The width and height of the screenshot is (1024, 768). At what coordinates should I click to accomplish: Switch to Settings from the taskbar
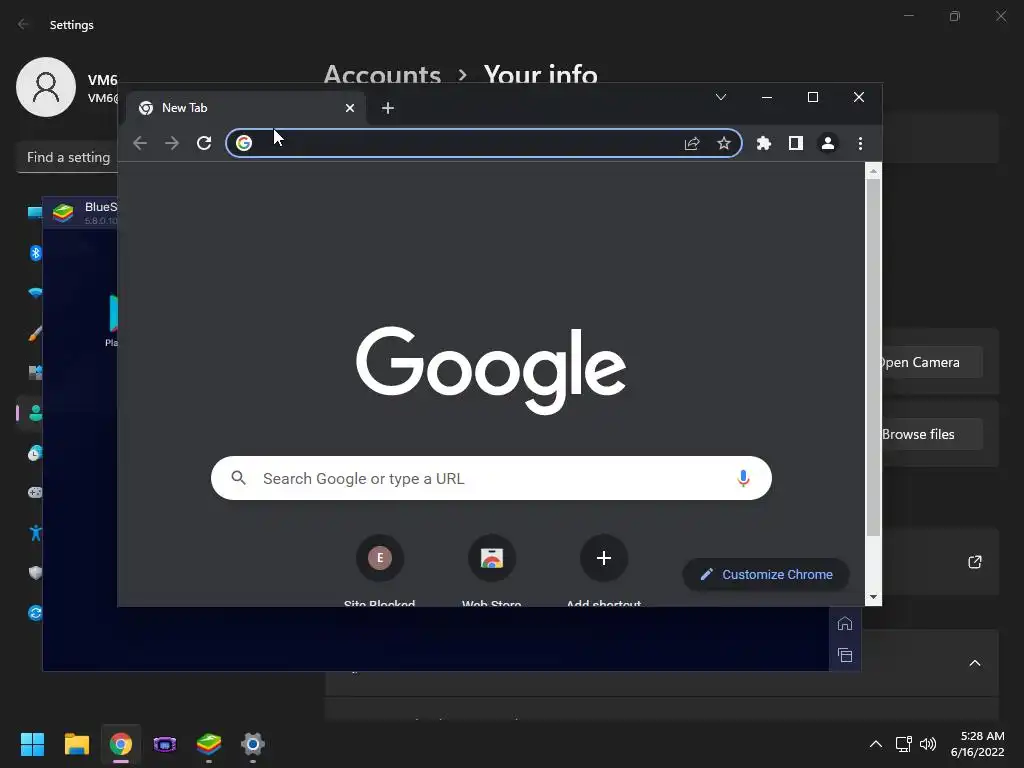pyautogui.click(x=253, y=744)
